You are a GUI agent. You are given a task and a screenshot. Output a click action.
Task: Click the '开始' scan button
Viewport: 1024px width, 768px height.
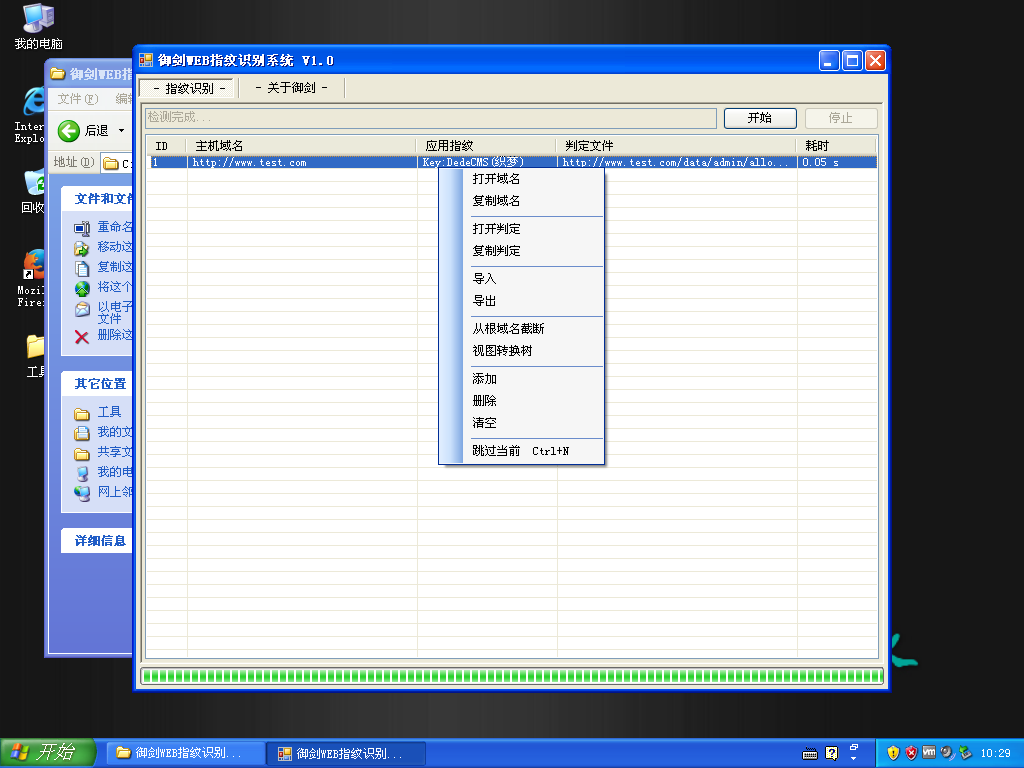(x=760, y=118)
